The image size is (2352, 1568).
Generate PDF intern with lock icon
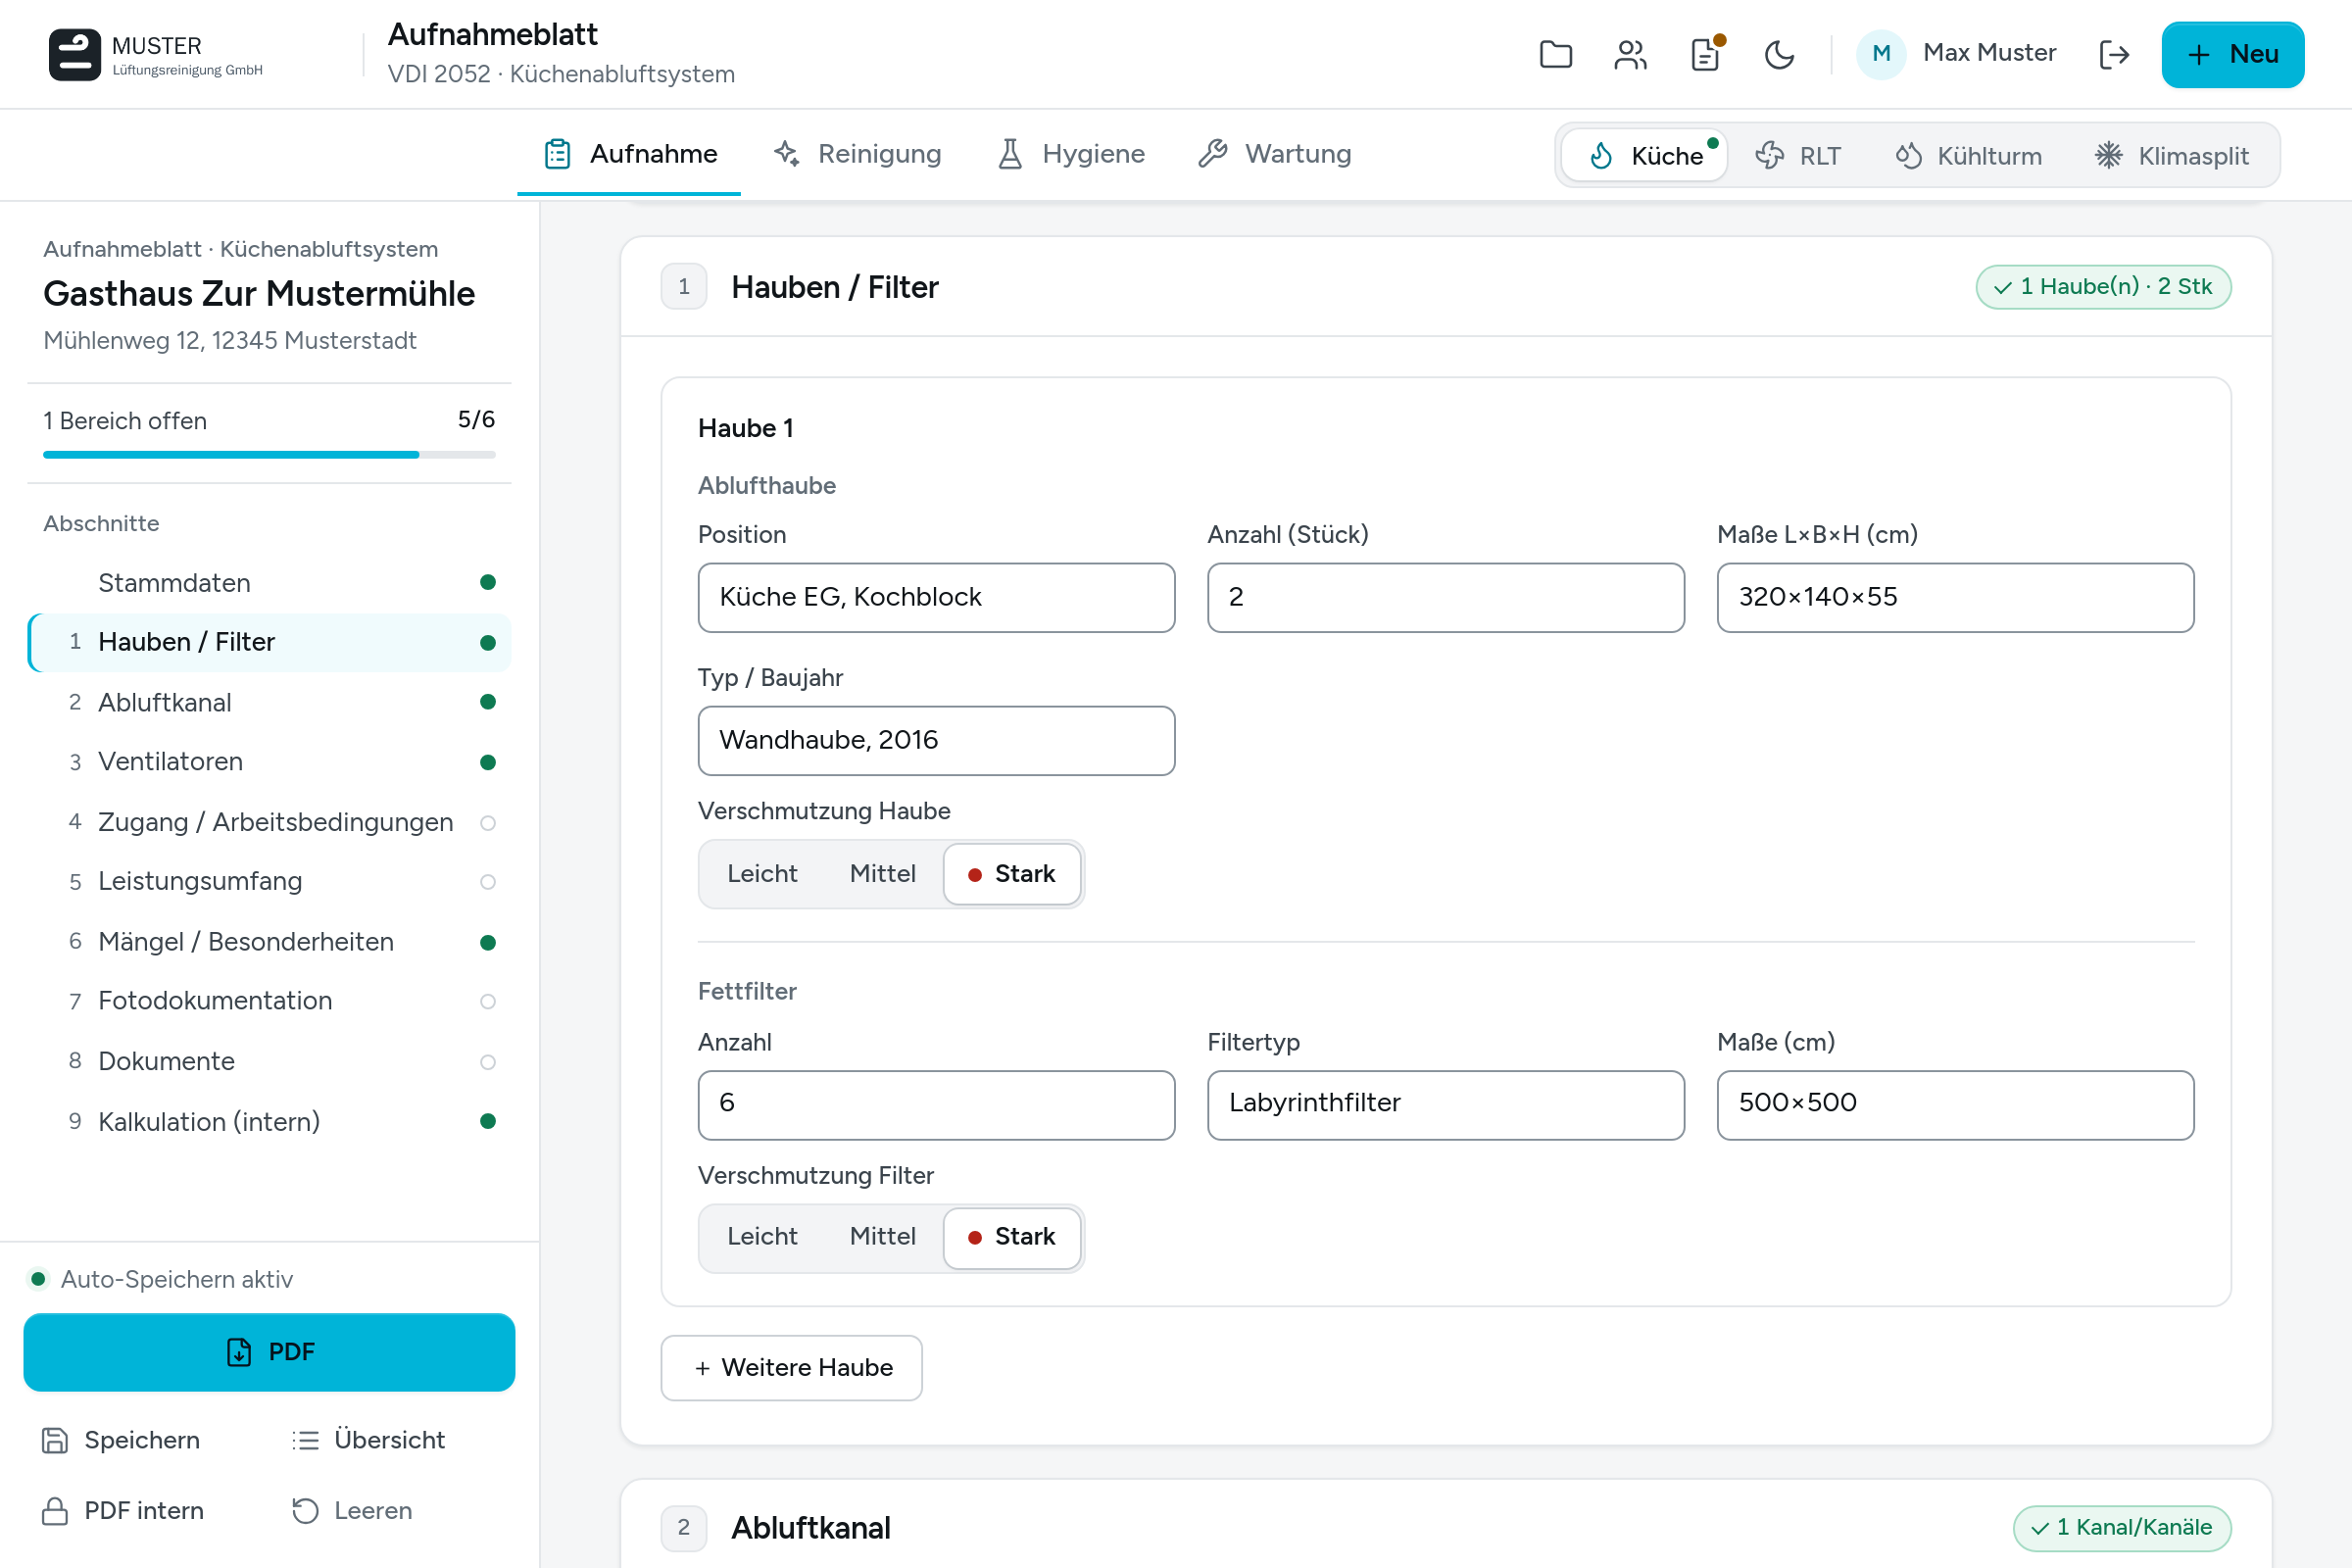click(x=123, y=1510)
